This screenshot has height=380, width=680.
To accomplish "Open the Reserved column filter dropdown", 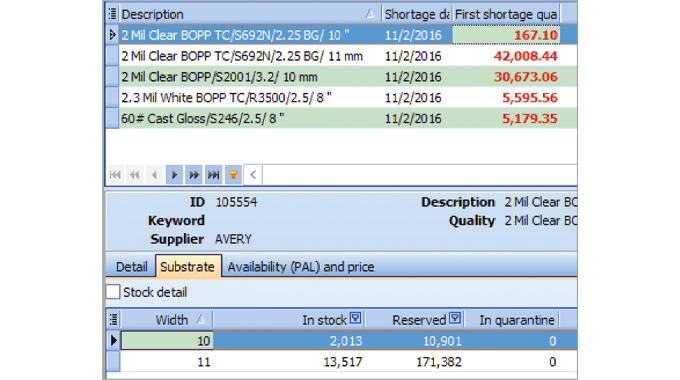I will [x=455, y=318].
